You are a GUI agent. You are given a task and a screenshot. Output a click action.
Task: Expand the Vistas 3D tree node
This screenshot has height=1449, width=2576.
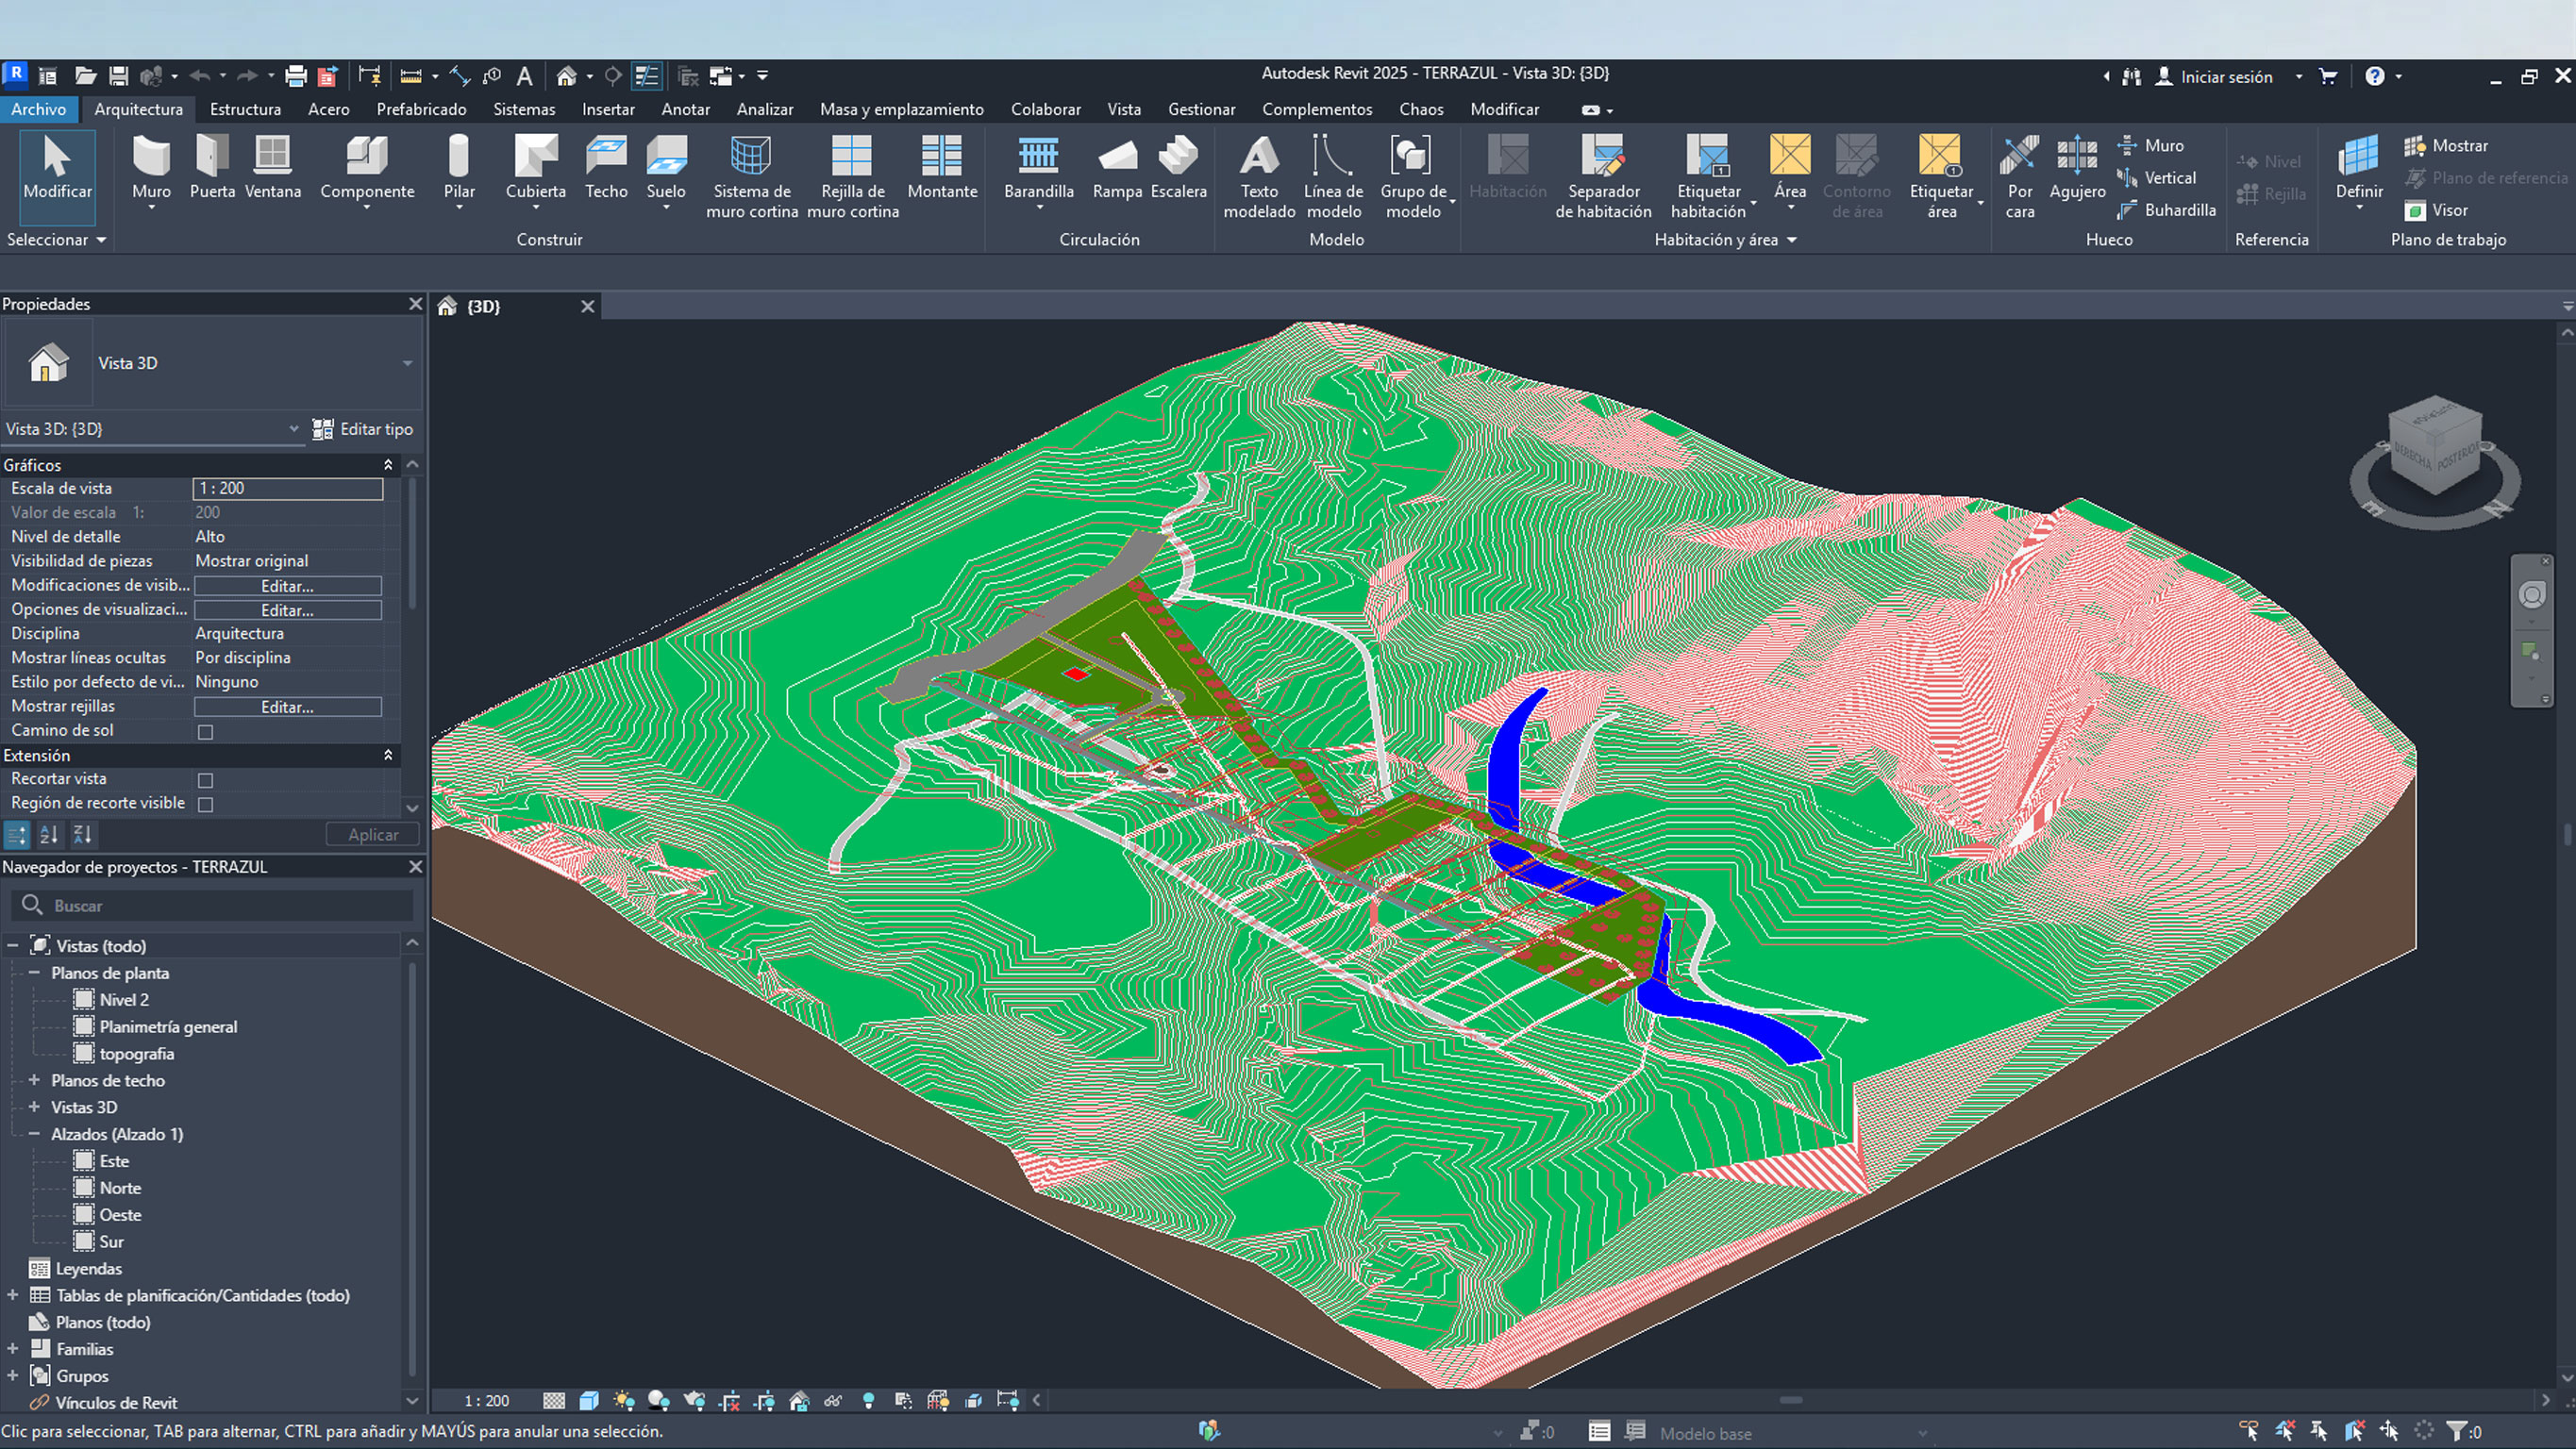coord(33,1107)
